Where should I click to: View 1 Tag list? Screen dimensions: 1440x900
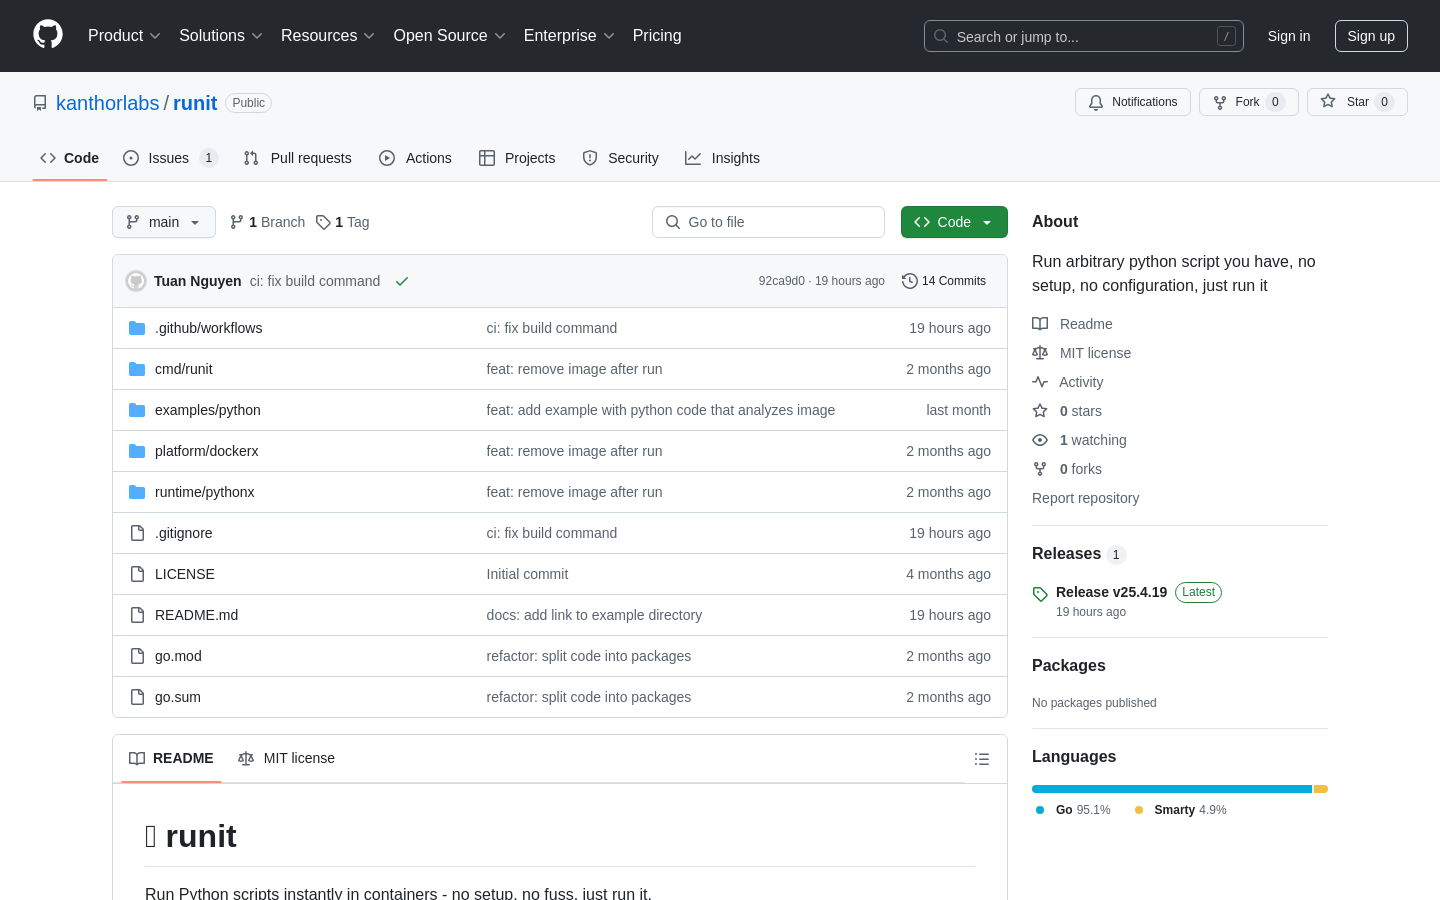(x=343, y=222)
